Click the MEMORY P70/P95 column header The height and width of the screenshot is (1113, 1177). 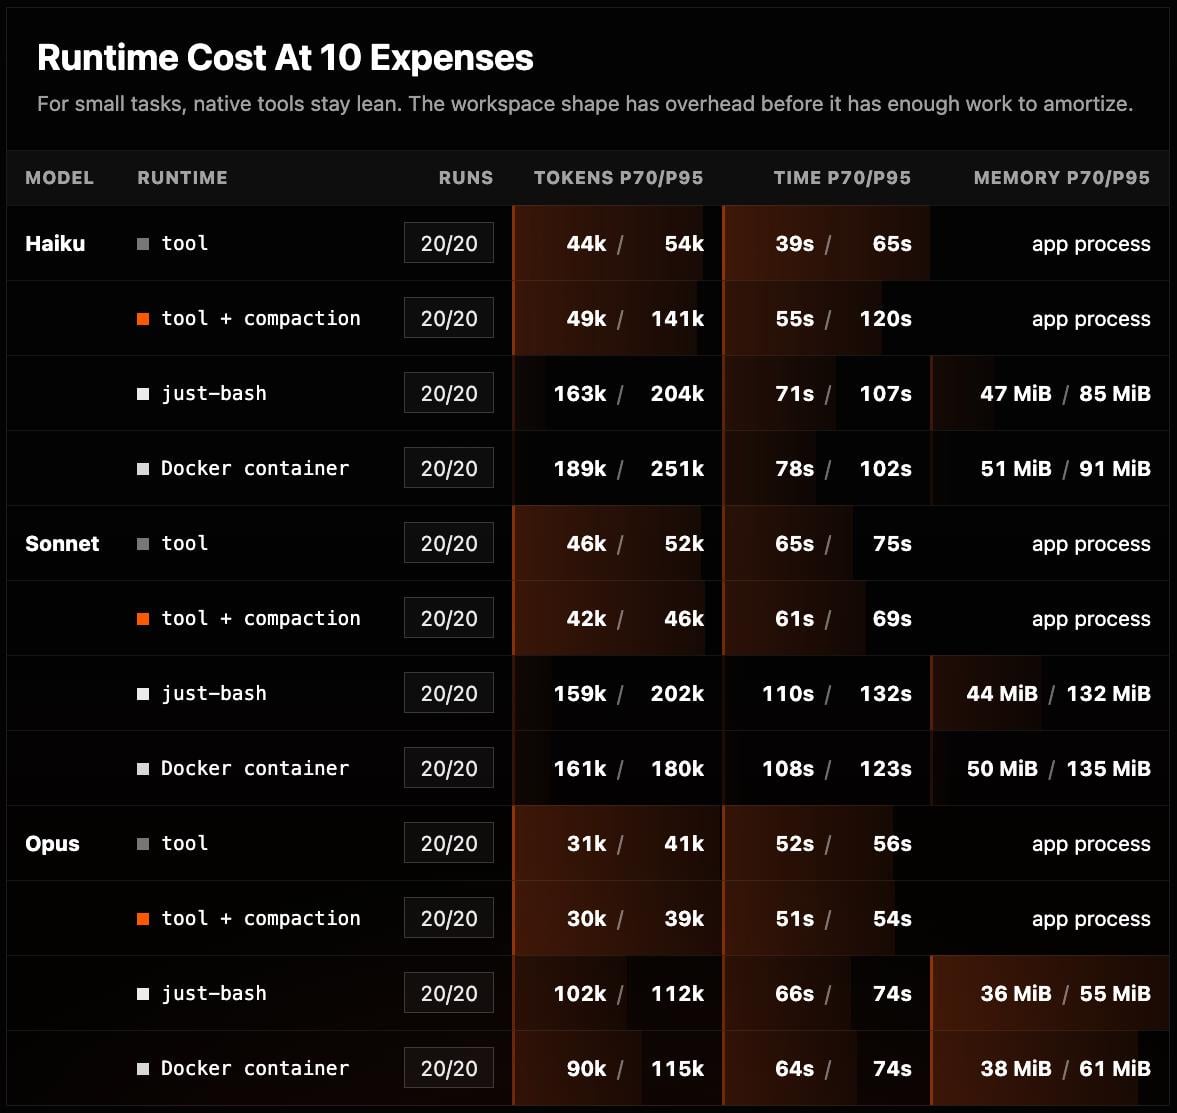1062,178
